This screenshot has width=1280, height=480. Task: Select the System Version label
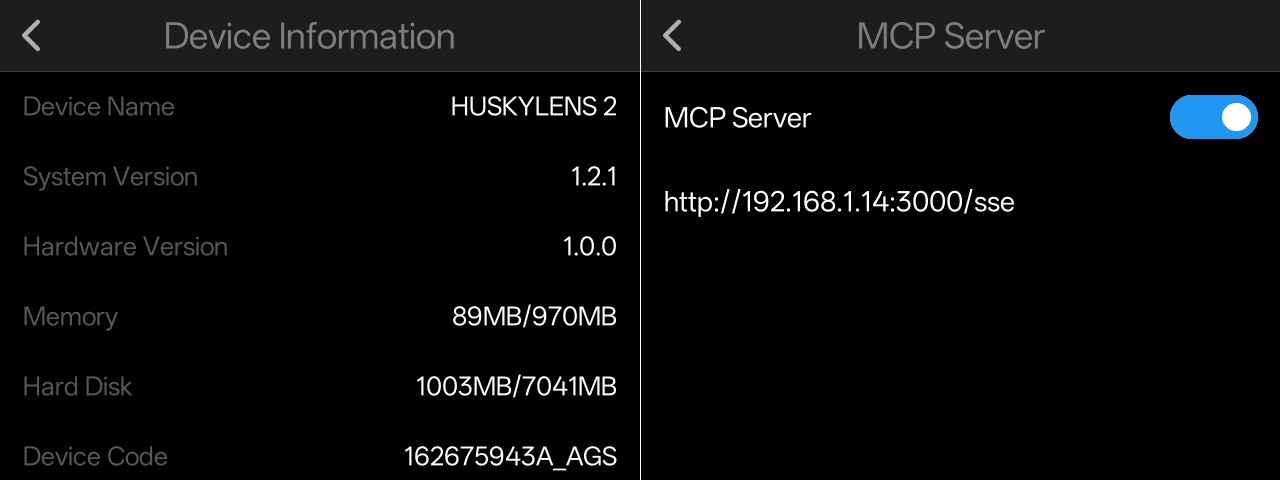coord(110,177)
